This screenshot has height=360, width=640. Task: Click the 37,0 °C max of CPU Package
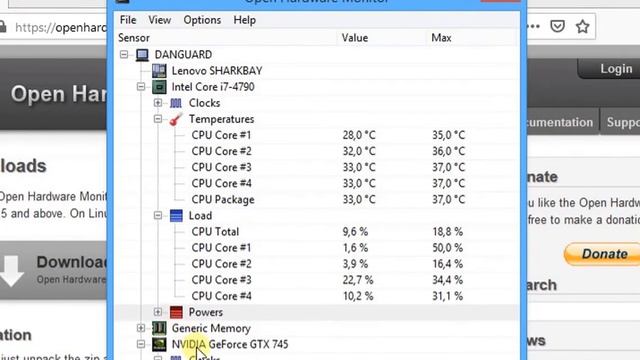coord(449,200)
